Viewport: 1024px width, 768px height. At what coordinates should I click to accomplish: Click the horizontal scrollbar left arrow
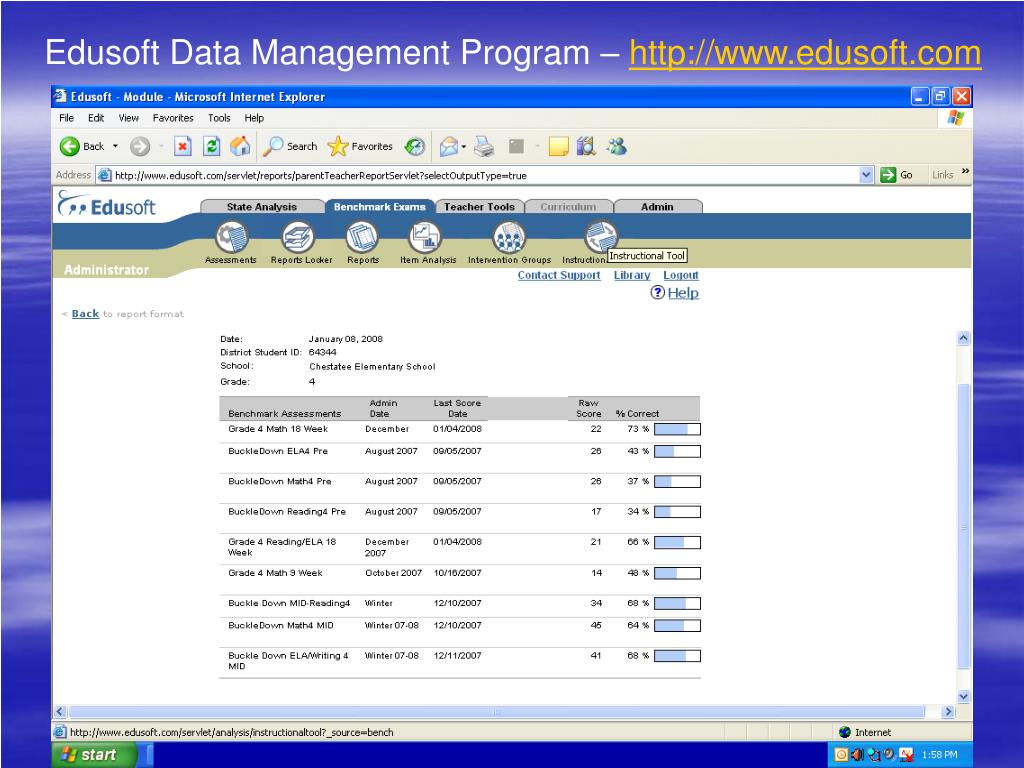(x=60, y=711)
